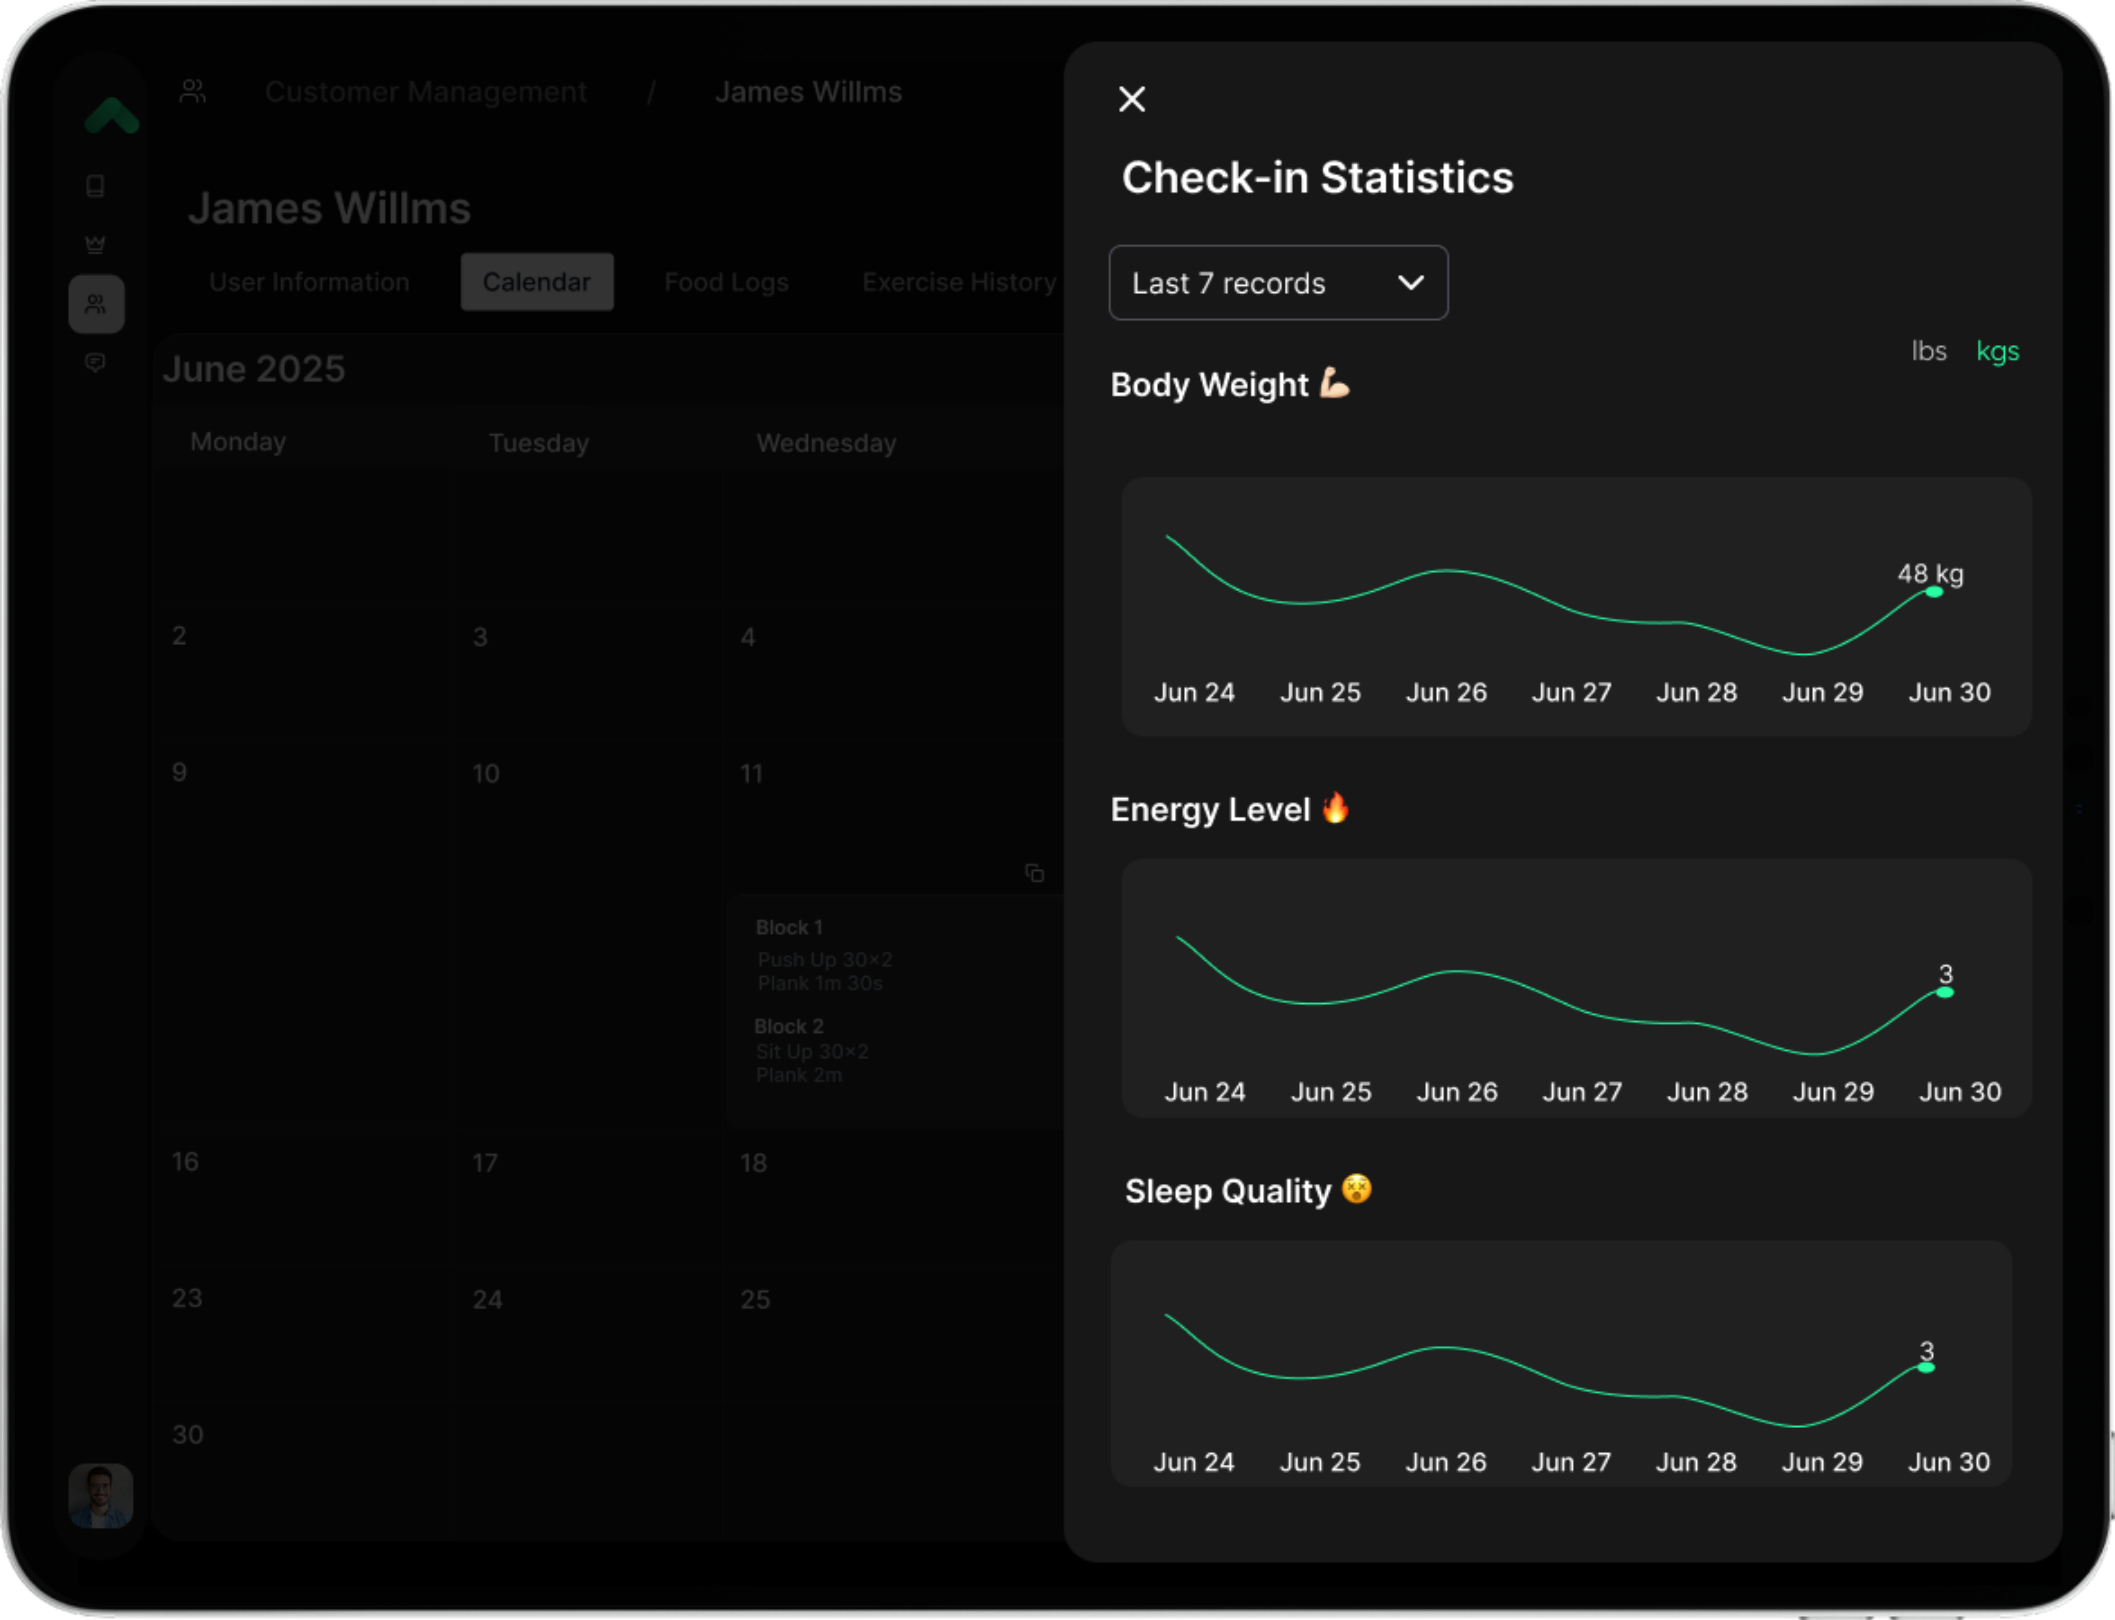Close the Check-in Statistics panel
This screenshot has width=2115, height=1620.
[x=1131, y=99]
